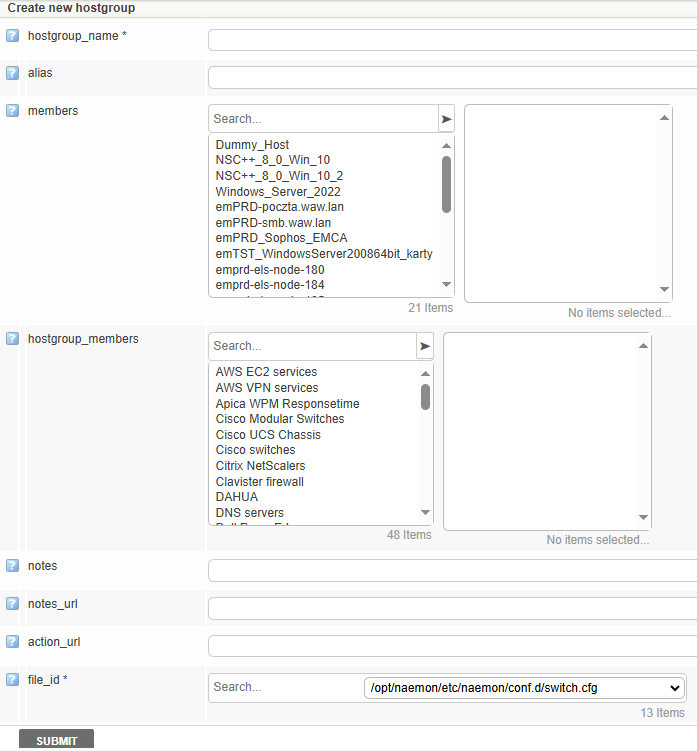This screenshot has height=751, width=697.
Task: Click scroll-down arrow of members list
Action: [x=446, y=285]
